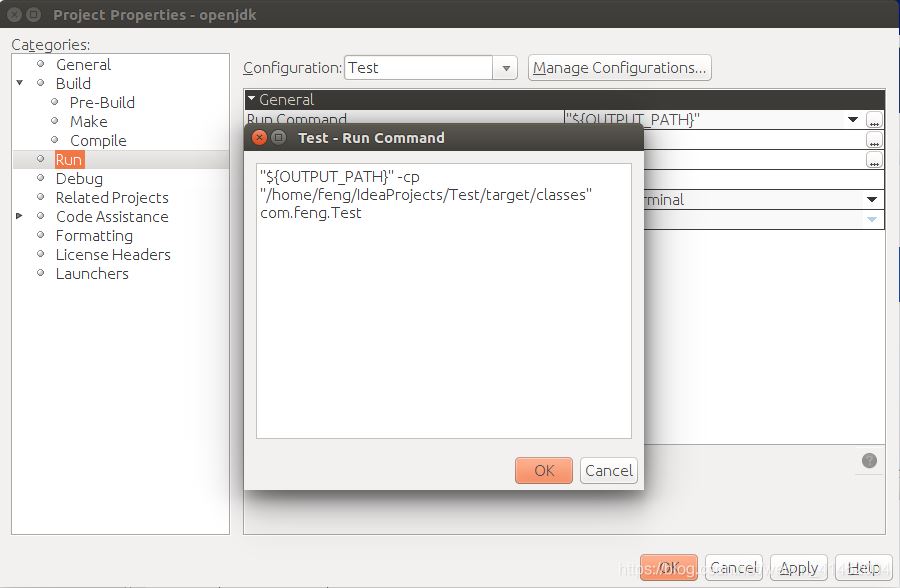
Task: Collapse the General properties section
Action: click(x=251, y=99)
